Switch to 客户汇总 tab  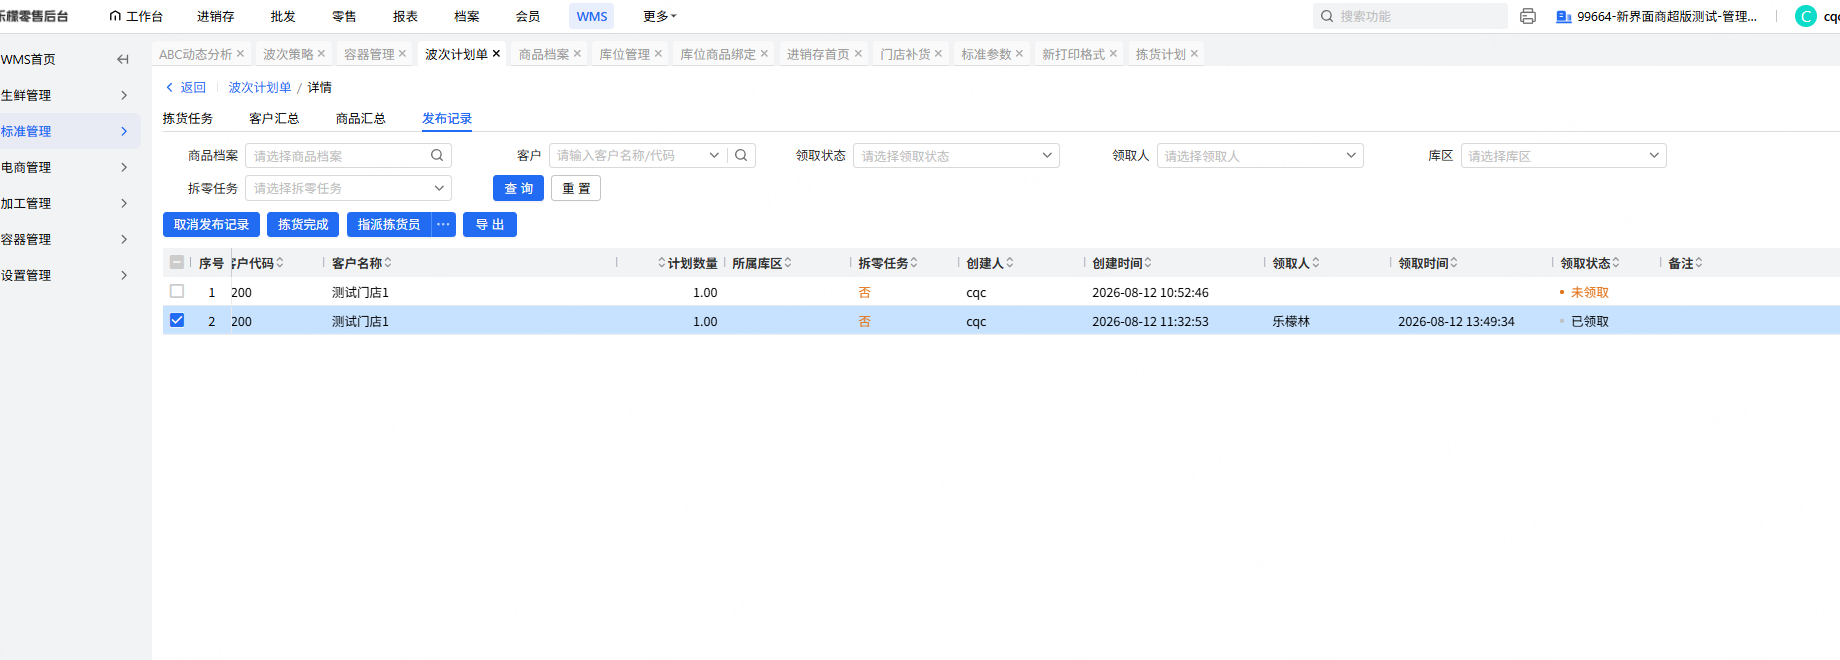coord(274,118)
